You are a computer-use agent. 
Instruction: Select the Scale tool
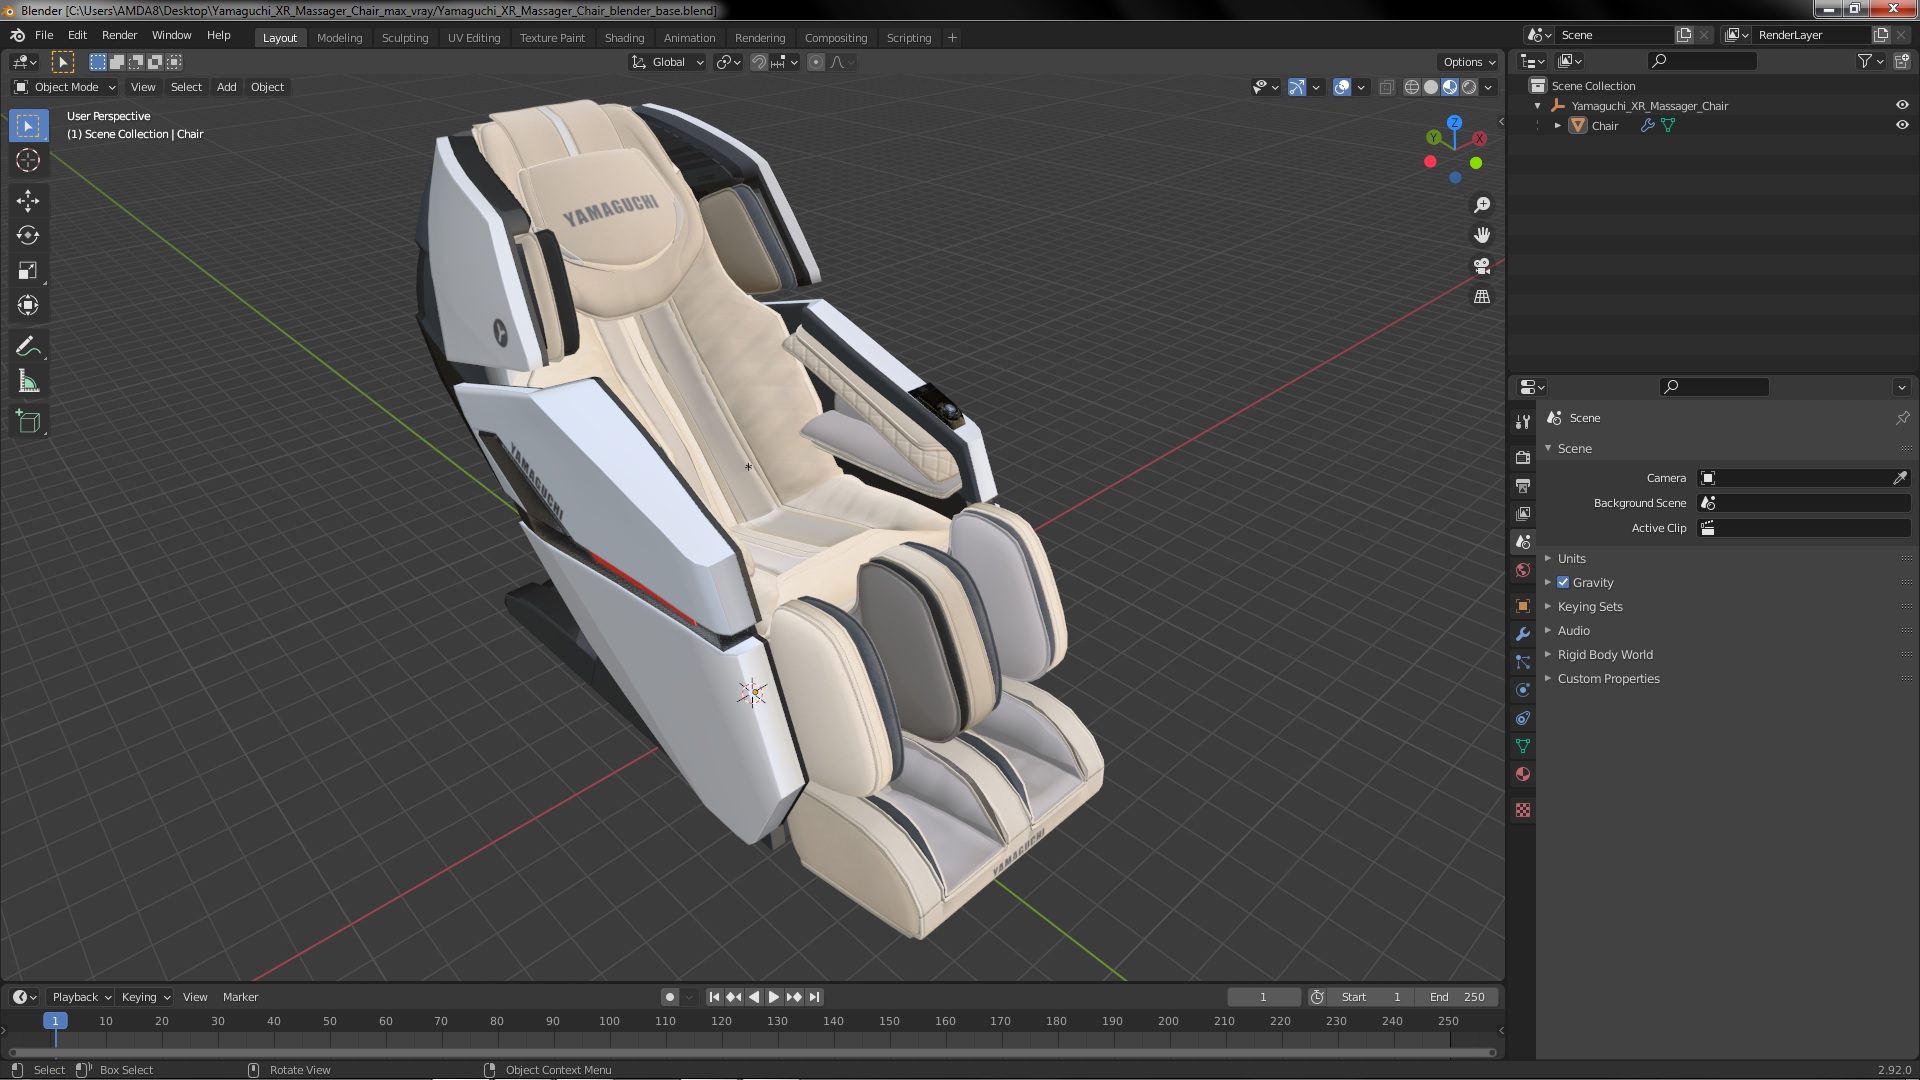[x=28, y=270]
